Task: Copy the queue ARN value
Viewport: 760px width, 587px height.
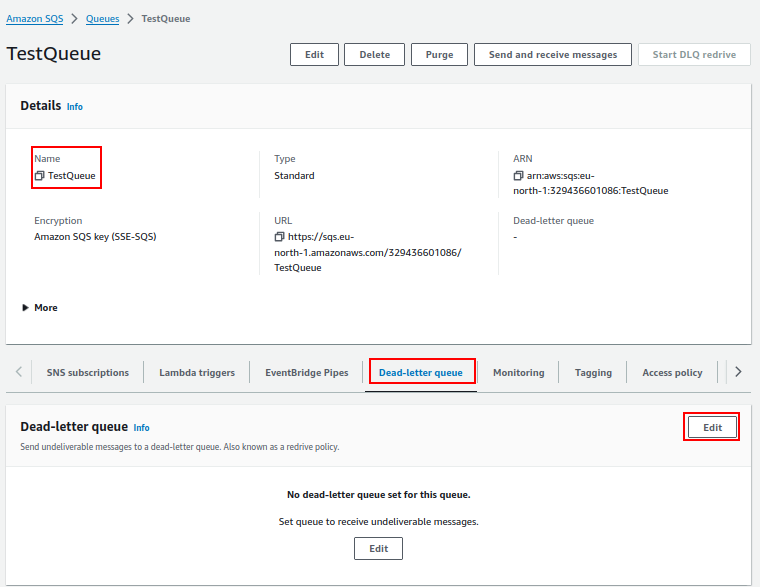Action: [x=518, y=175]
